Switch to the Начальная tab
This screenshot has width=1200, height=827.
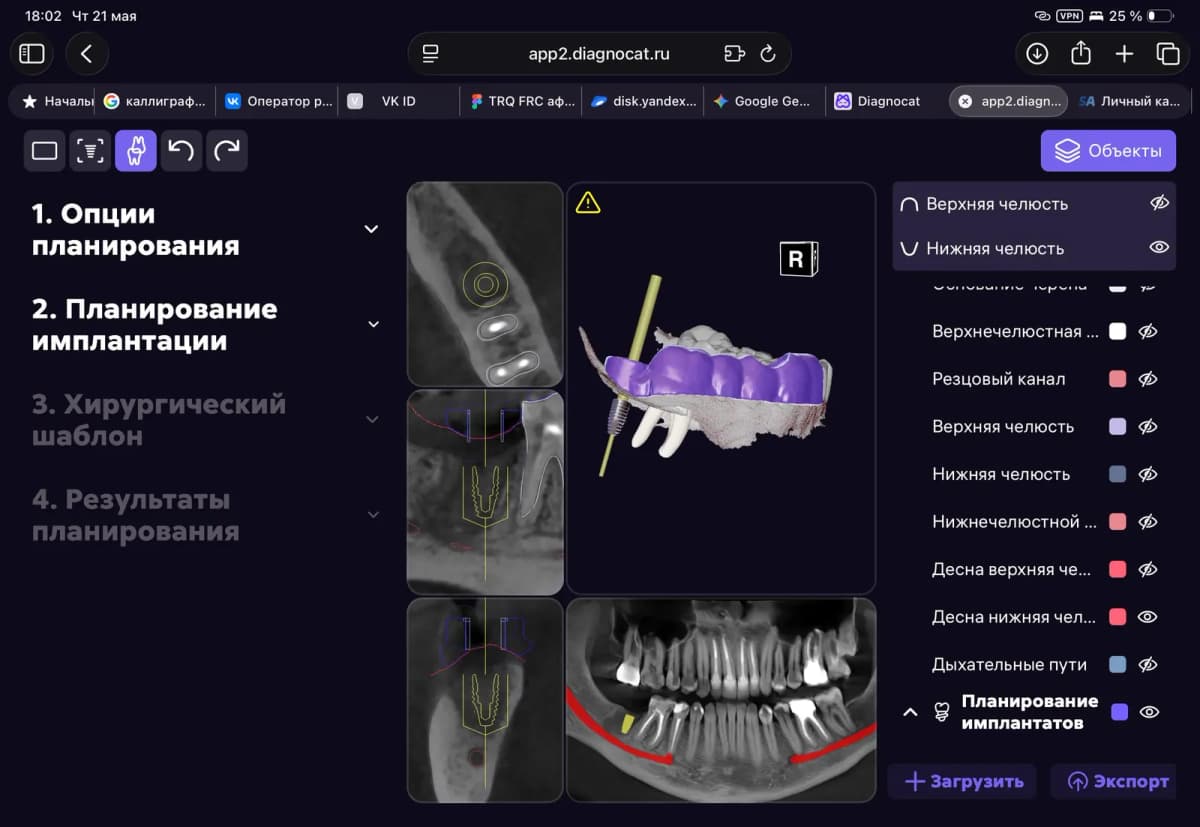coord(56,101)
